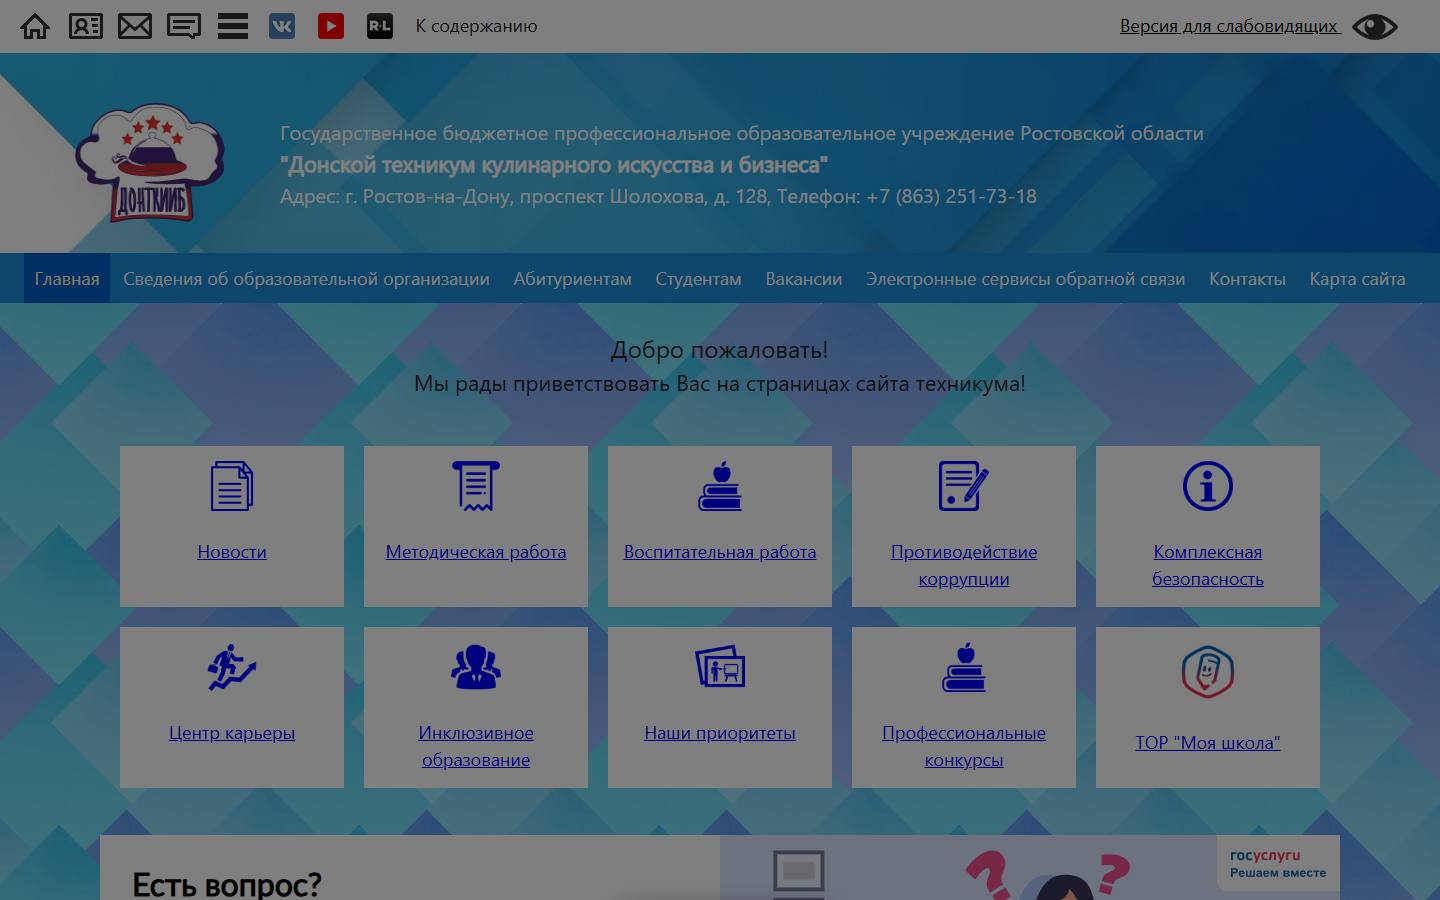Click the black R-L icon
Image resolution: width=1440 pixels, height=900 pixels.
point(380,26)
